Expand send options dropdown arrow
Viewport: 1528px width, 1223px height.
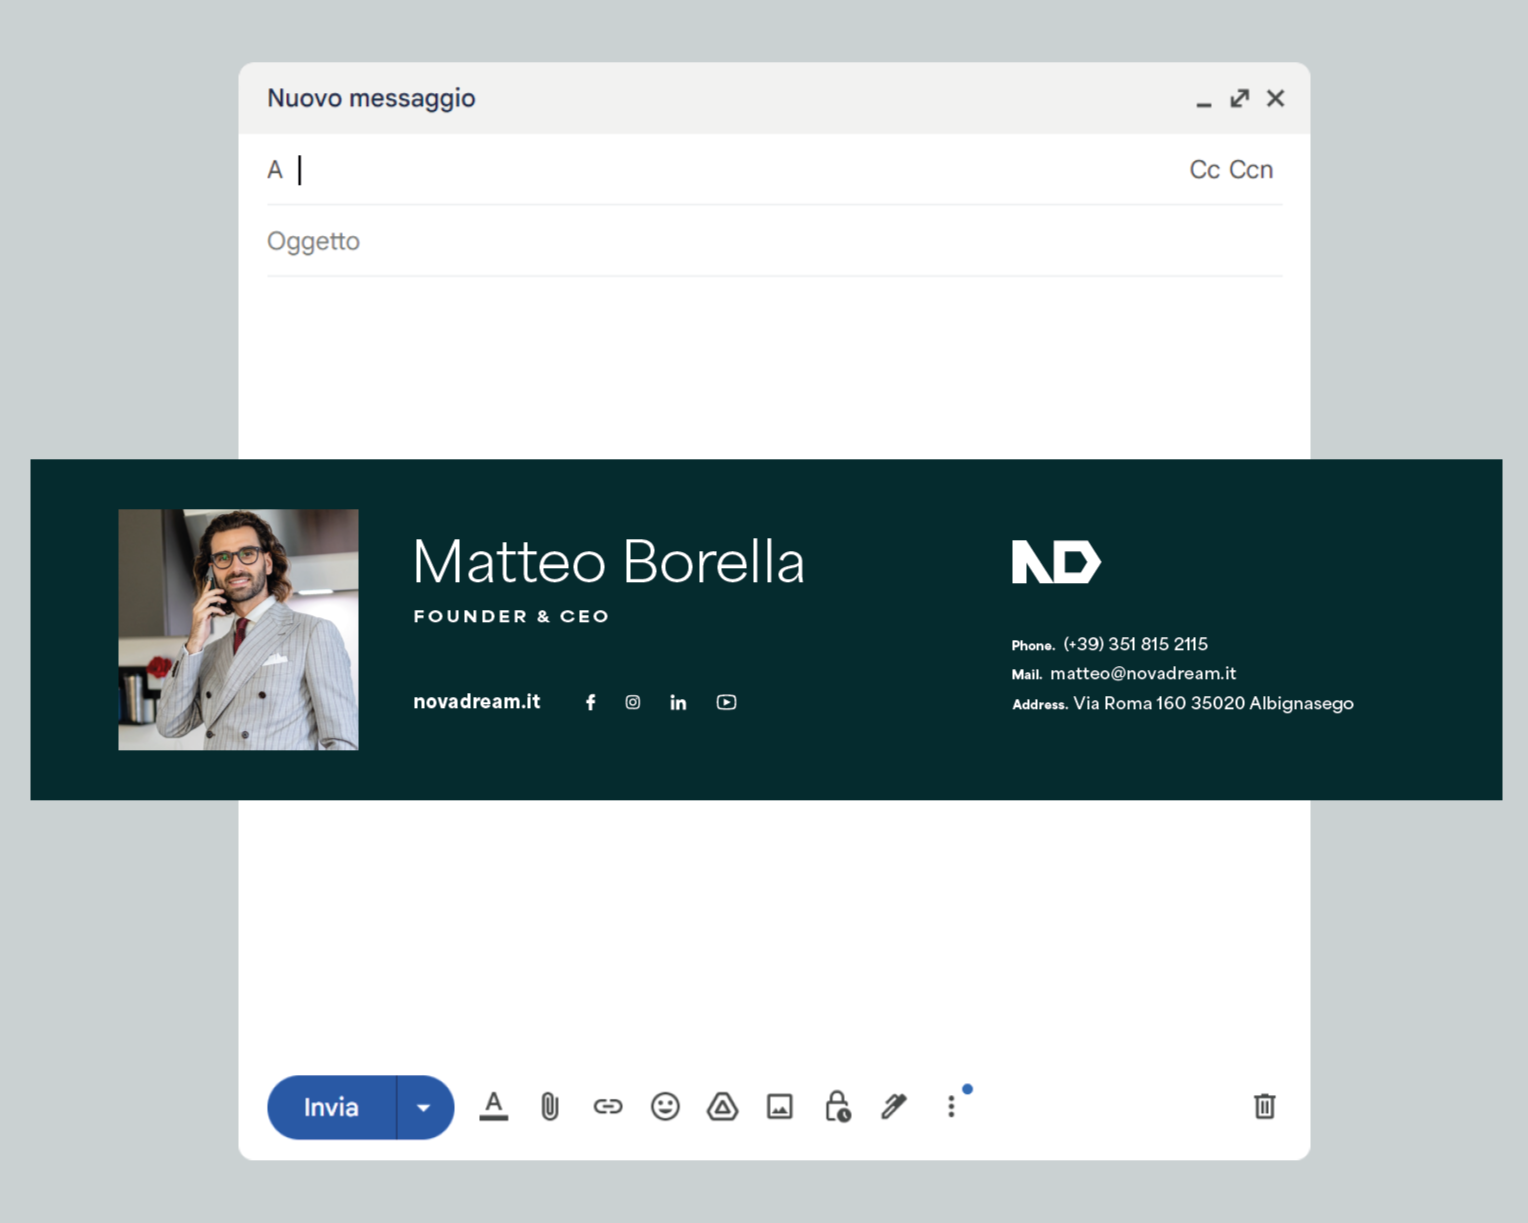424,1107
